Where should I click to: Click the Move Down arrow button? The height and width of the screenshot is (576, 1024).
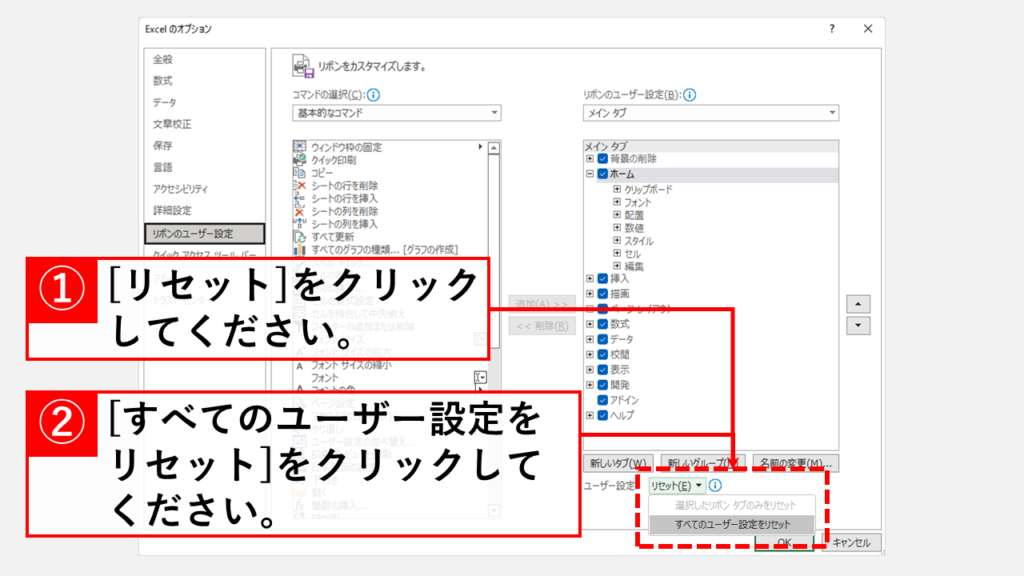coord(858,325)
